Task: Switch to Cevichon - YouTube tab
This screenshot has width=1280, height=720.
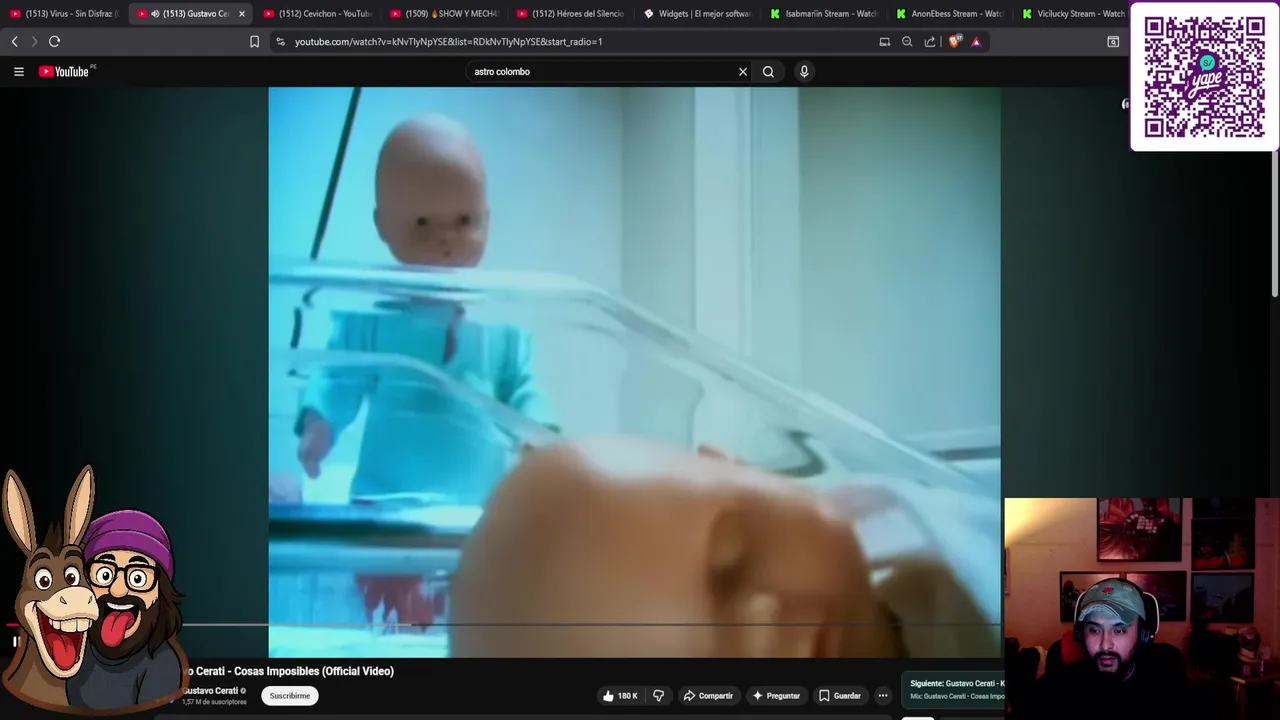Action: click(317, 14)
